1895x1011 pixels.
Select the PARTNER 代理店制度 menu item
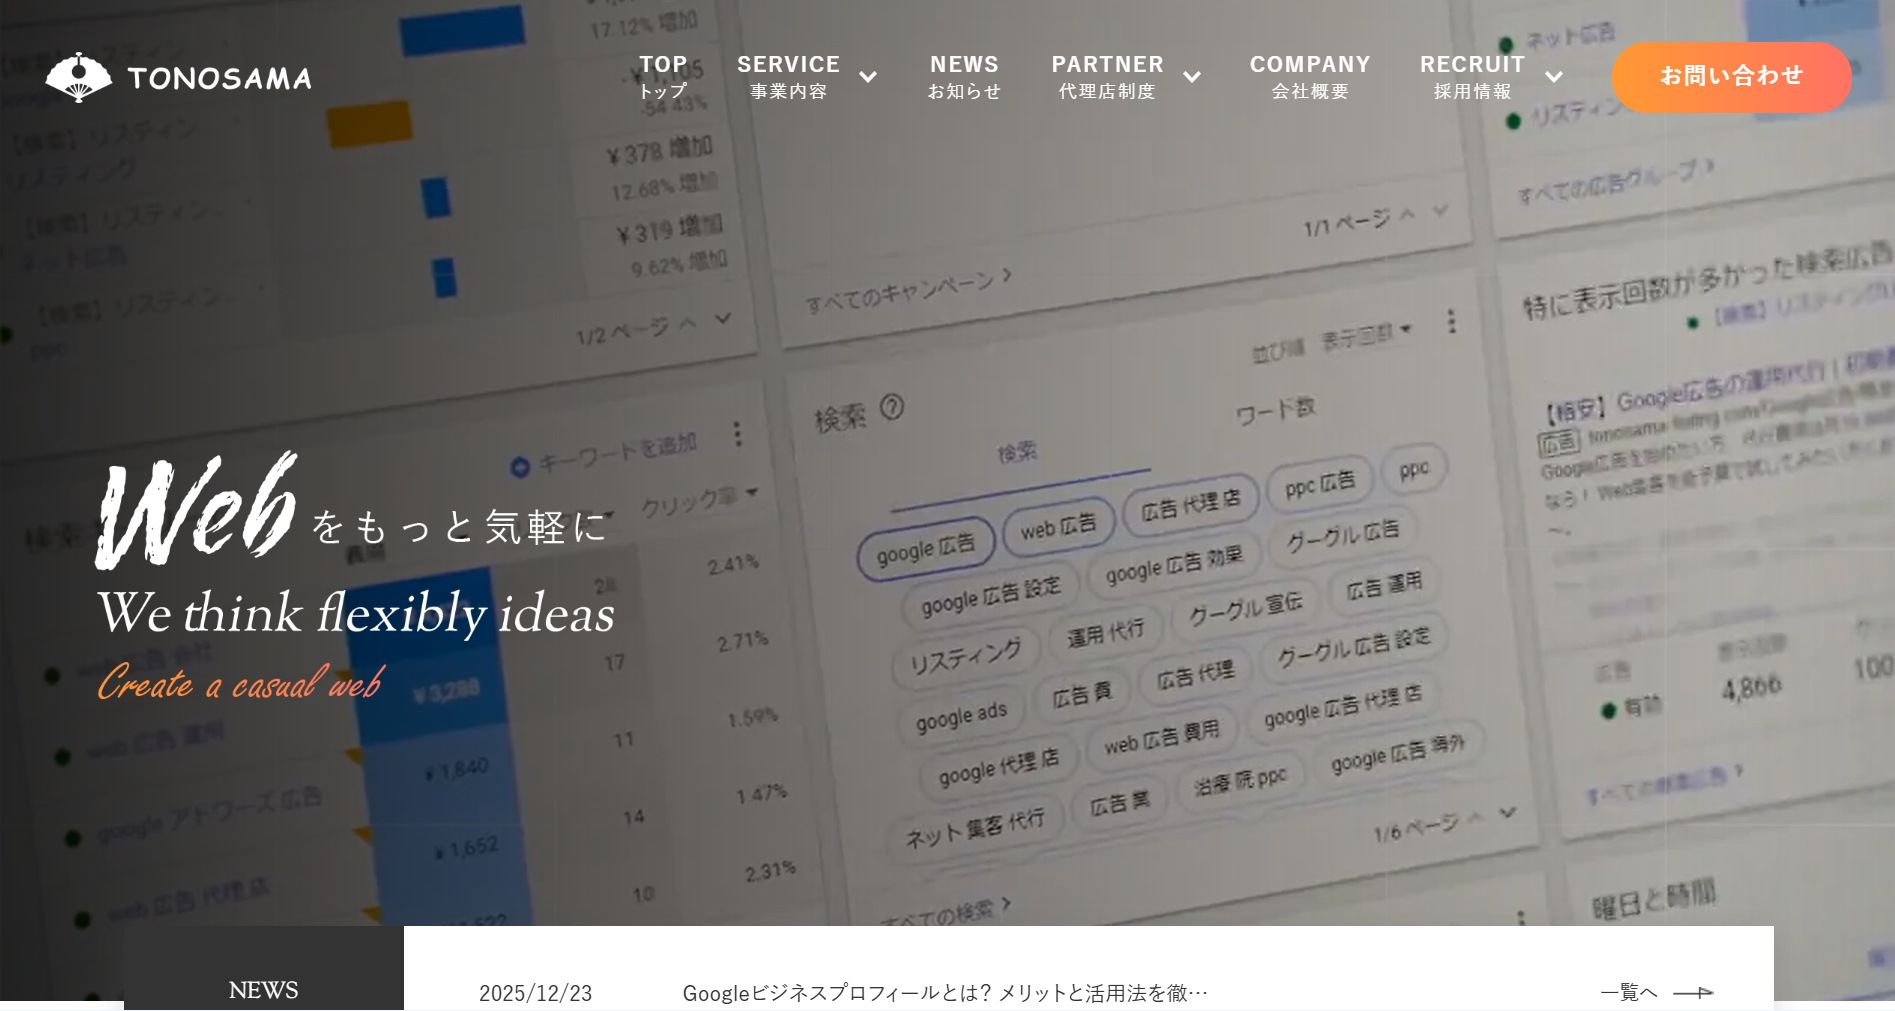coord(1107,76)
